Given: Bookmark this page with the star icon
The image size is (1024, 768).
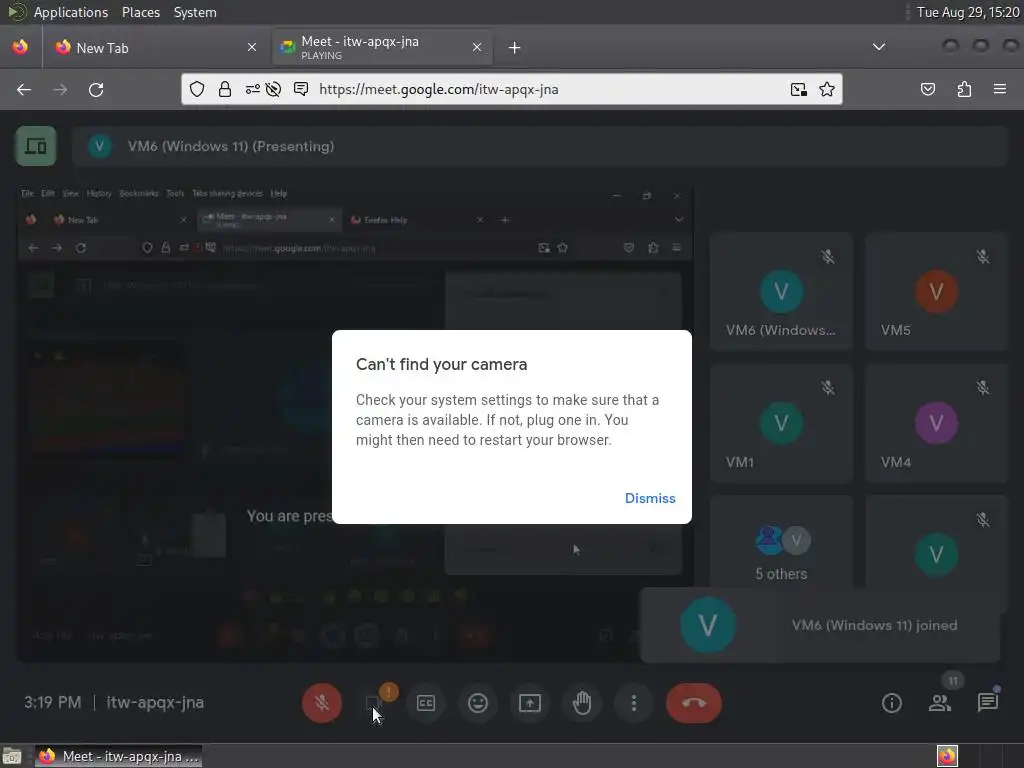Looking at the screenshot, I should [827, 89].
